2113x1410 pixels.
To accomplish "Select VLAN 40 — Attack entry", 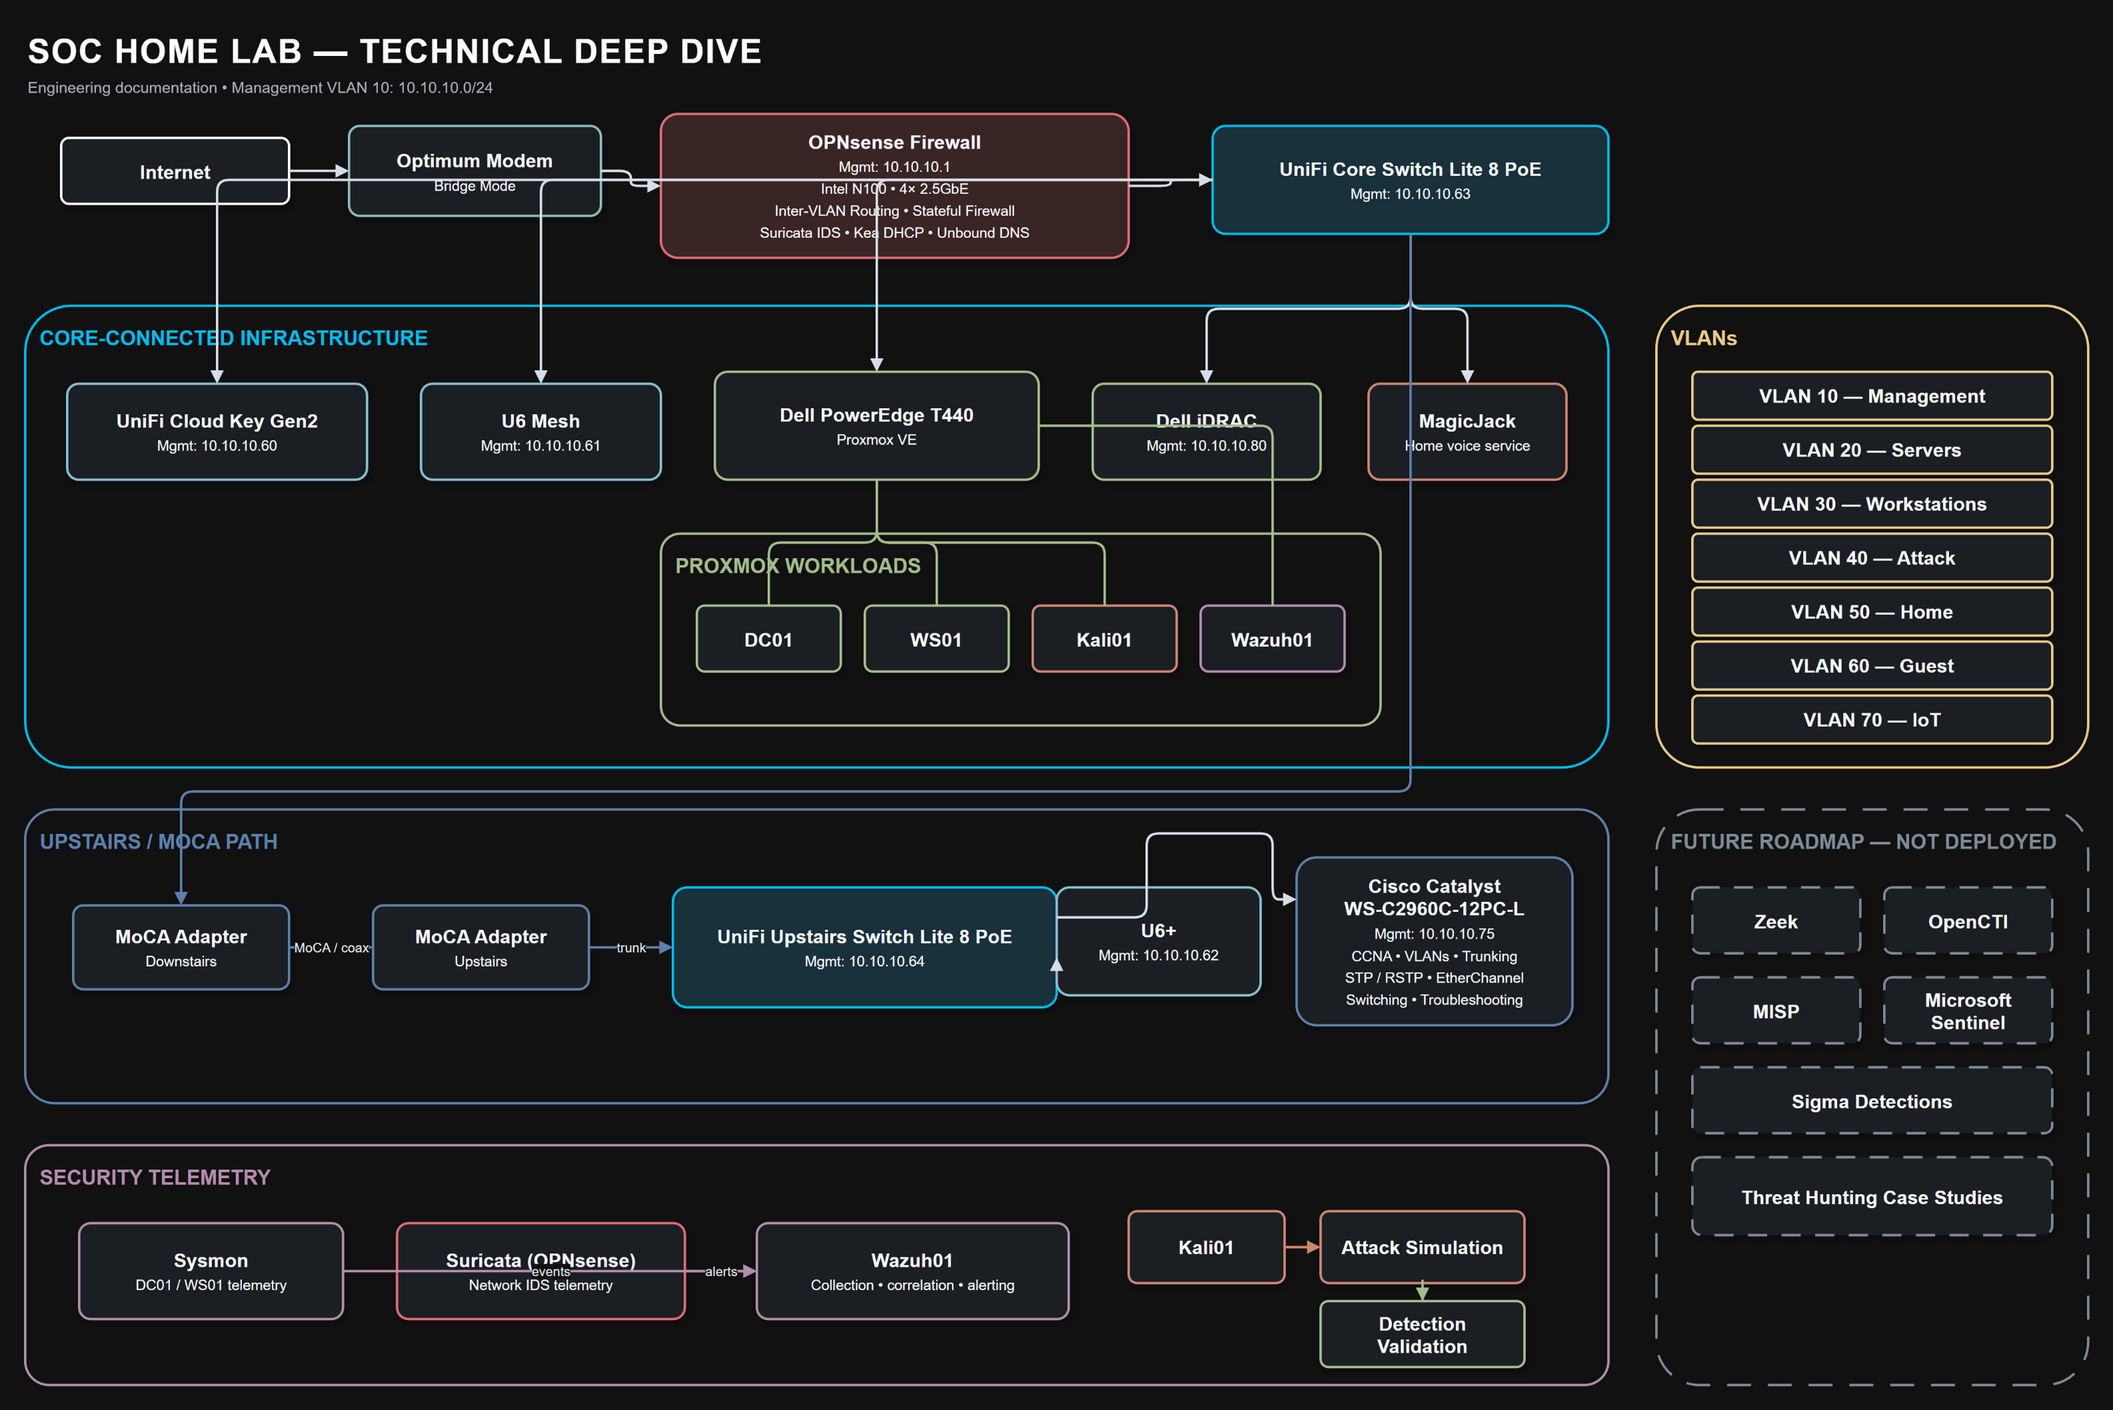I will coord(1872,558).
